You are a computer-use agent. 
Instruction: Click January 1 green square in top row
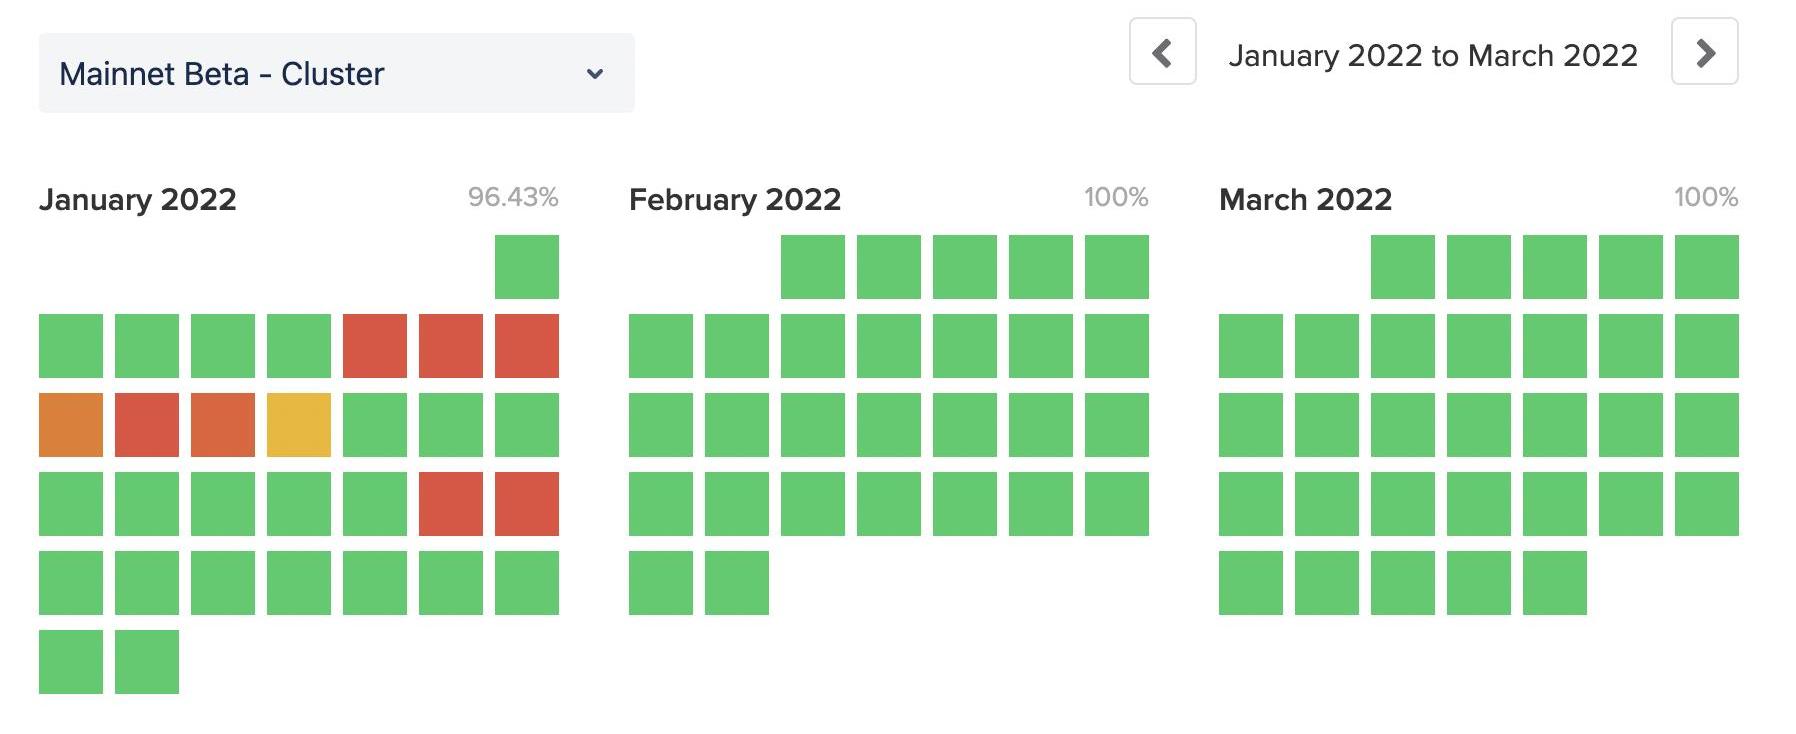[x=527, y=267]
